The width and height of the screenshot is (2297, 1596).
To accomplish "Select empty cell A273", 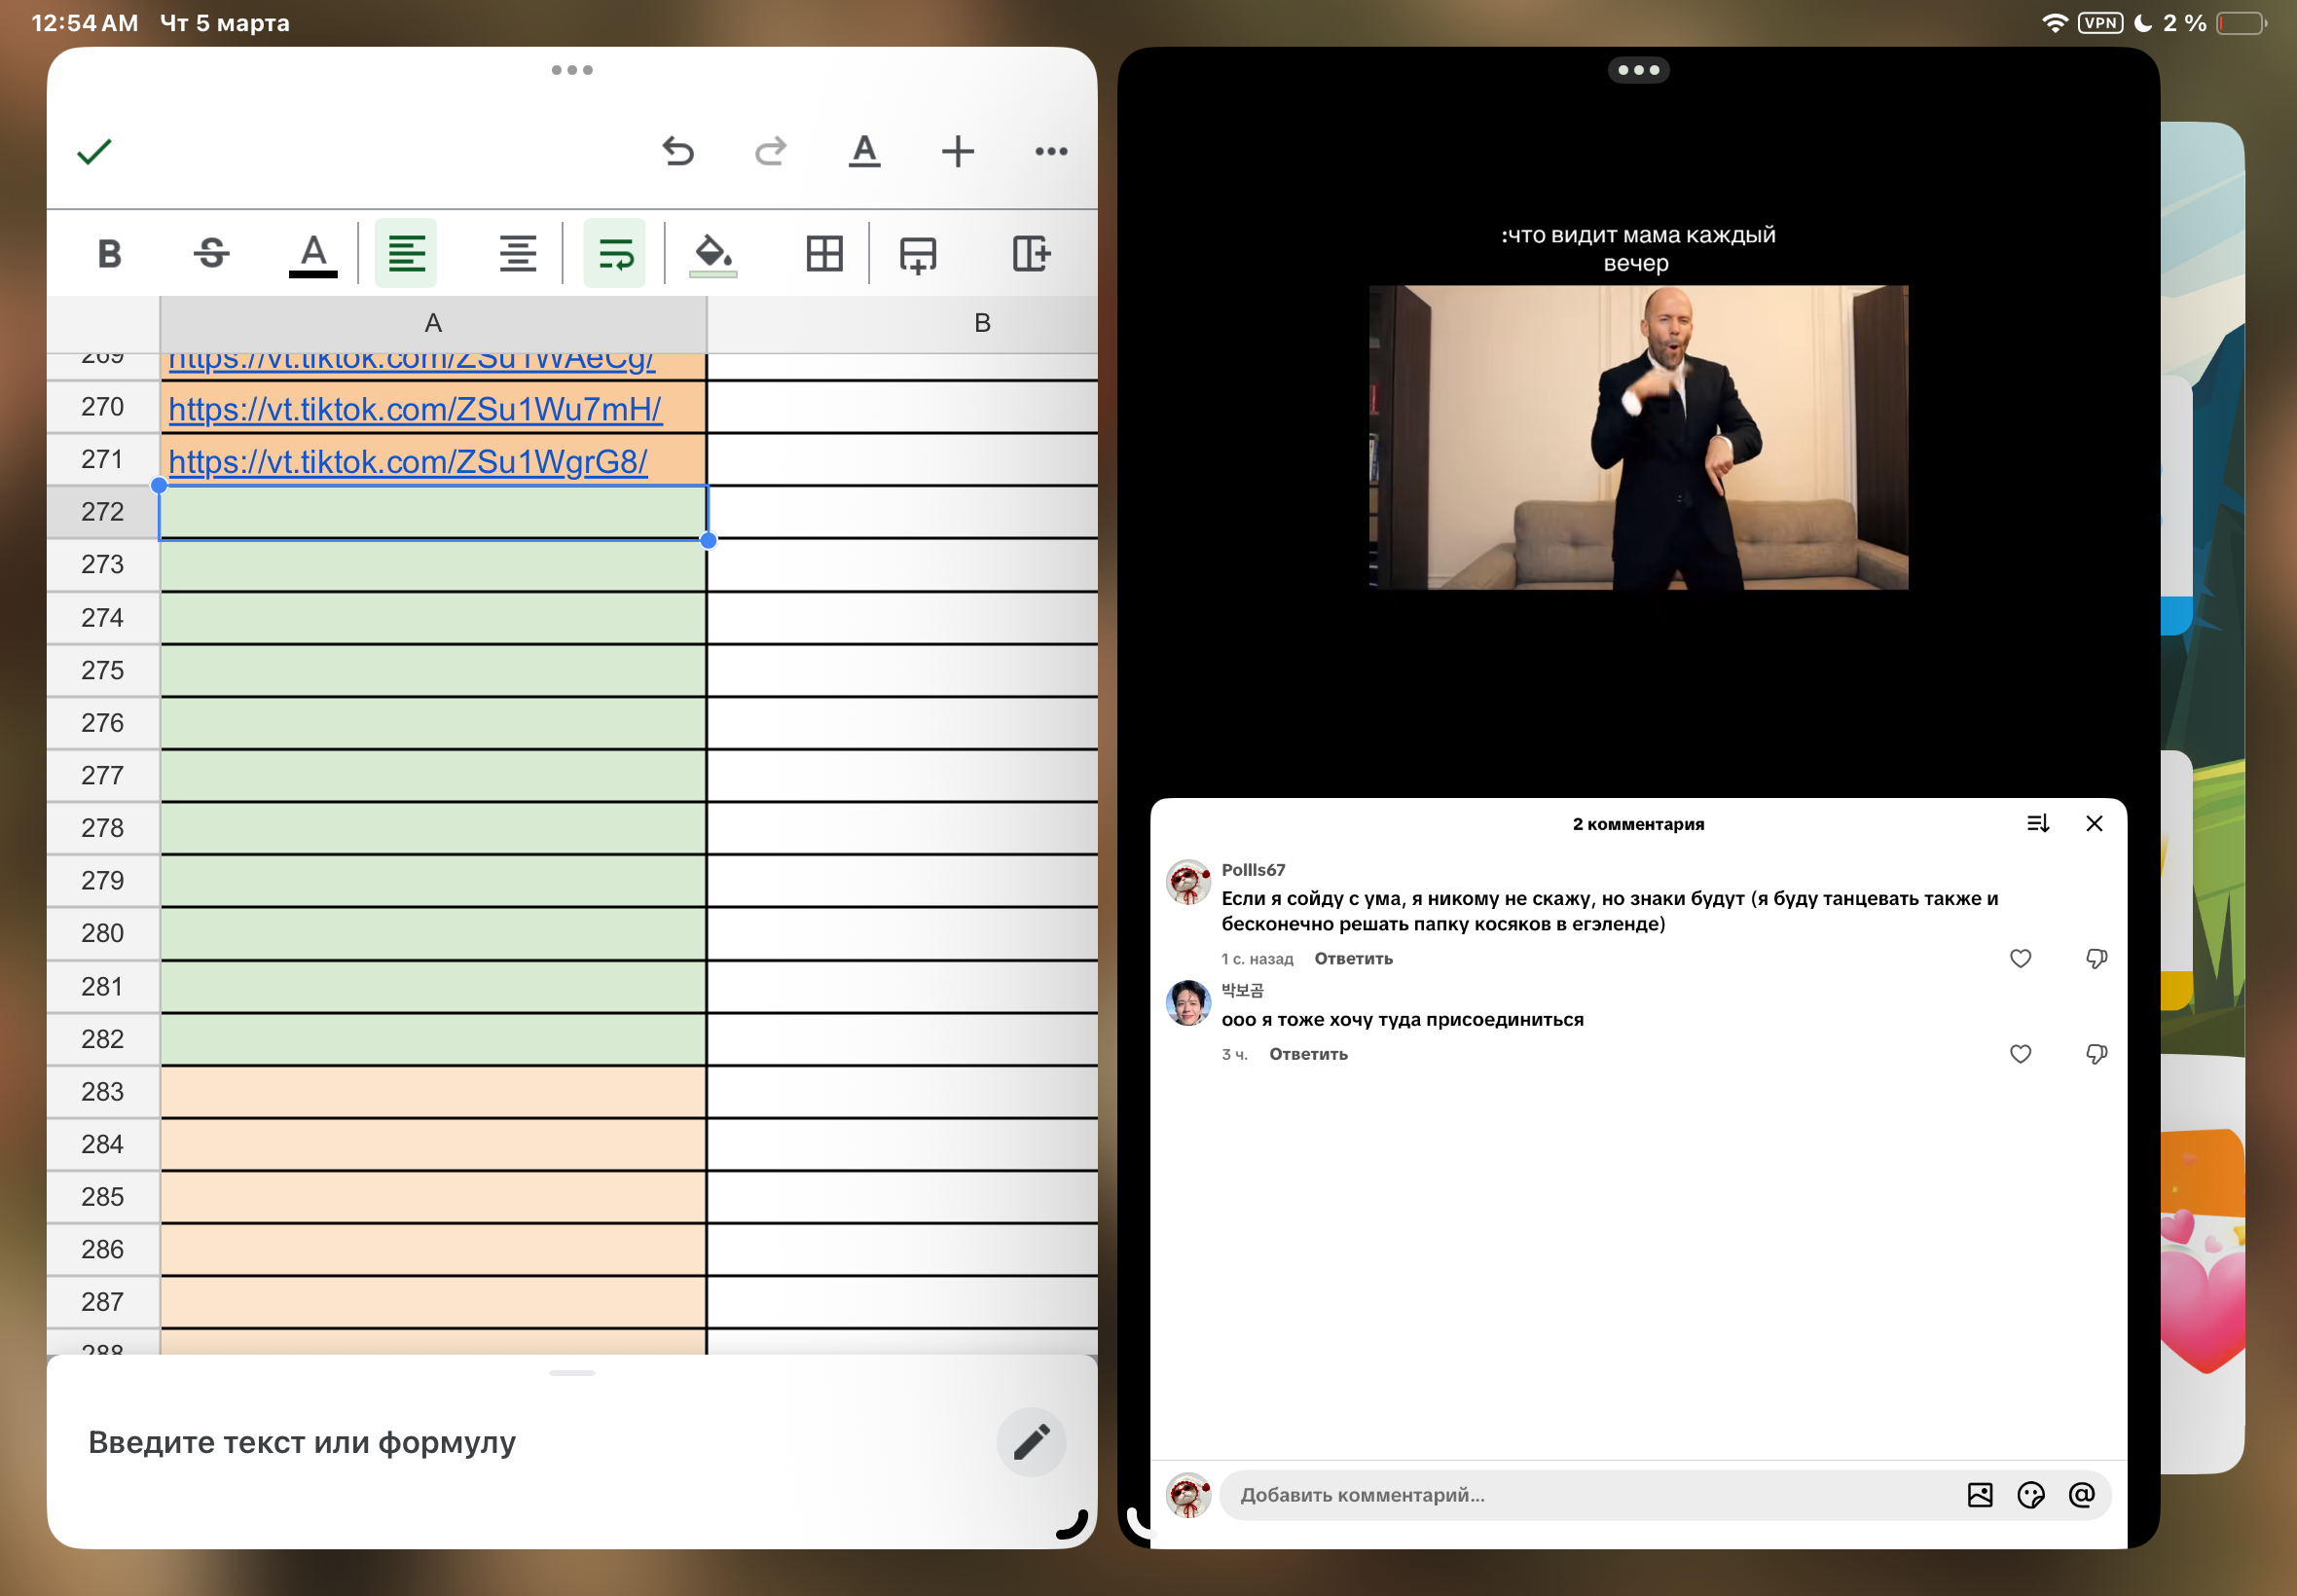I will 433,565.
